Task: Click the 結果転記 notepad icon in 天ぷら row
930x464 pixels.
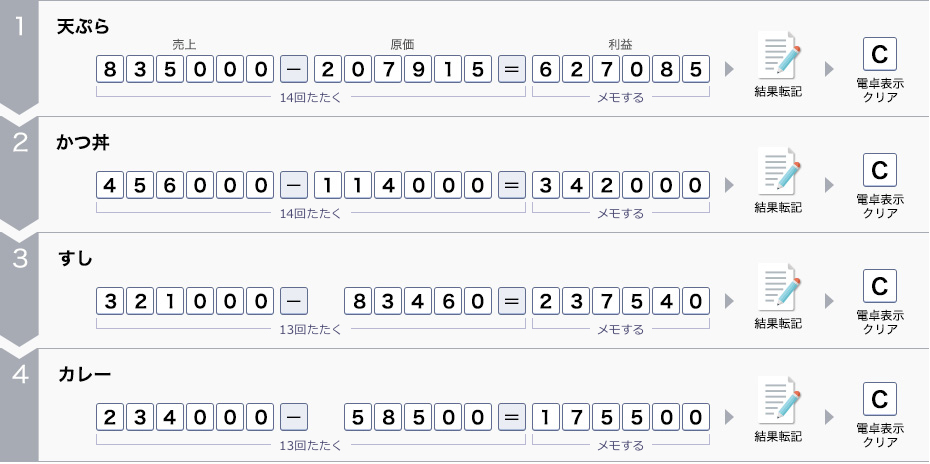Action: tap(778, 58)
